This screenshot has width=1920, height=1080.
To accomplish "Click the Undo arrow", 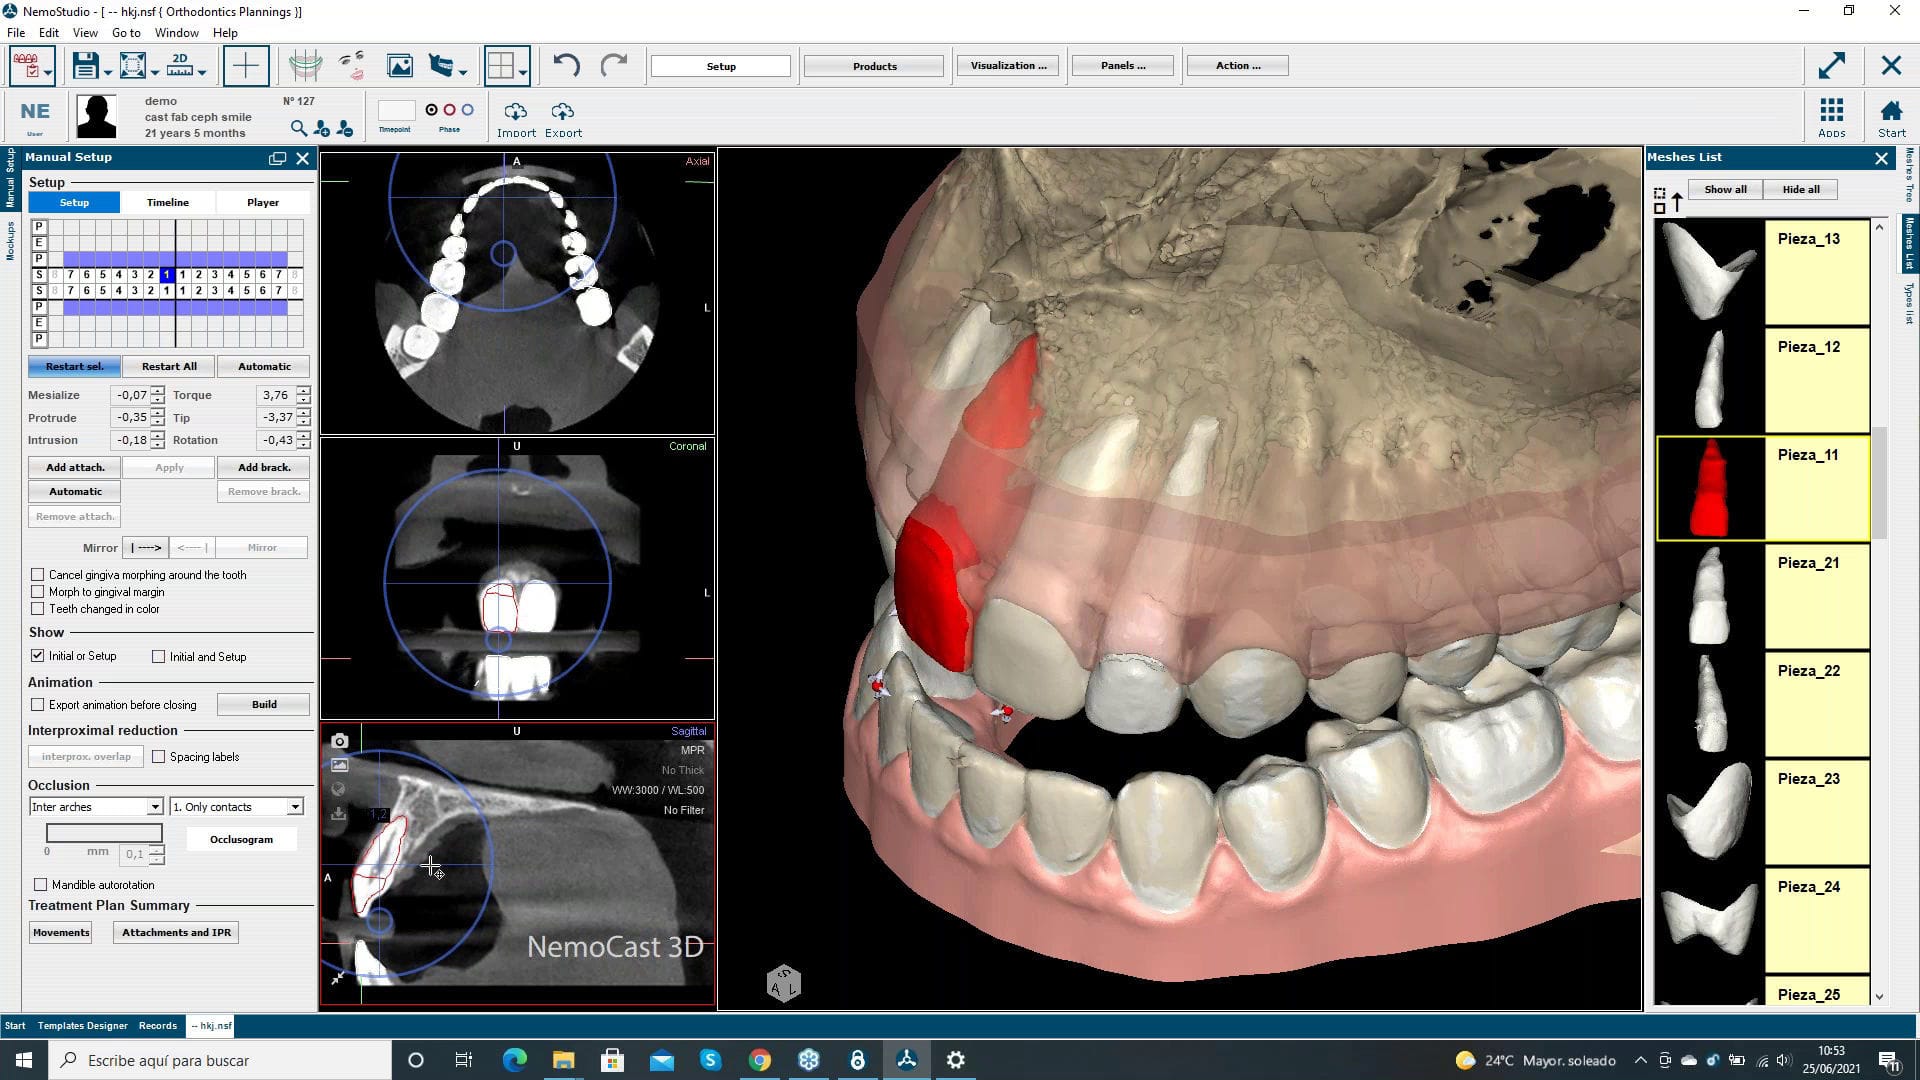I will click(x=566, y=66).
